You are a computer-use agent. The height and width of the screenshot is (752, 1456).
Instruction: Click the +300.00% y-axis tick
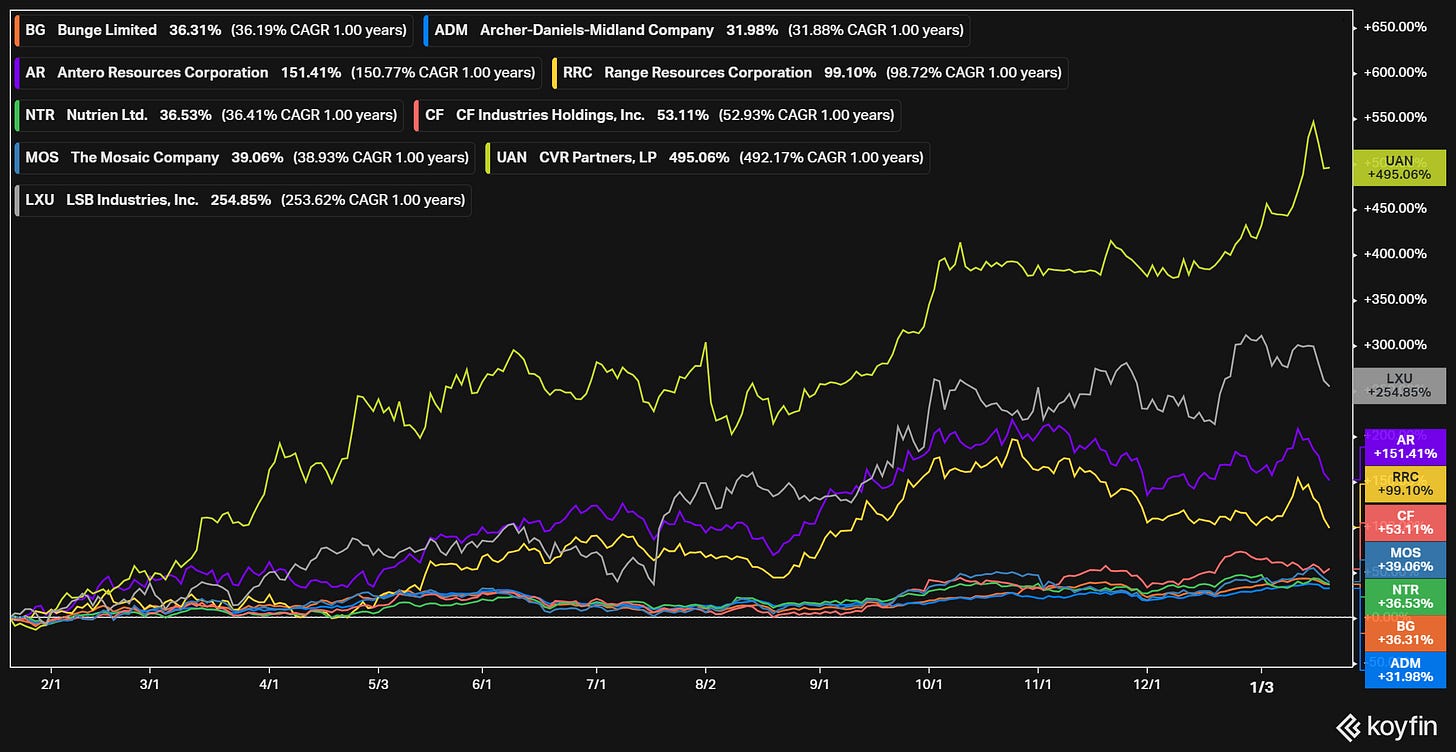(1395, 345)
